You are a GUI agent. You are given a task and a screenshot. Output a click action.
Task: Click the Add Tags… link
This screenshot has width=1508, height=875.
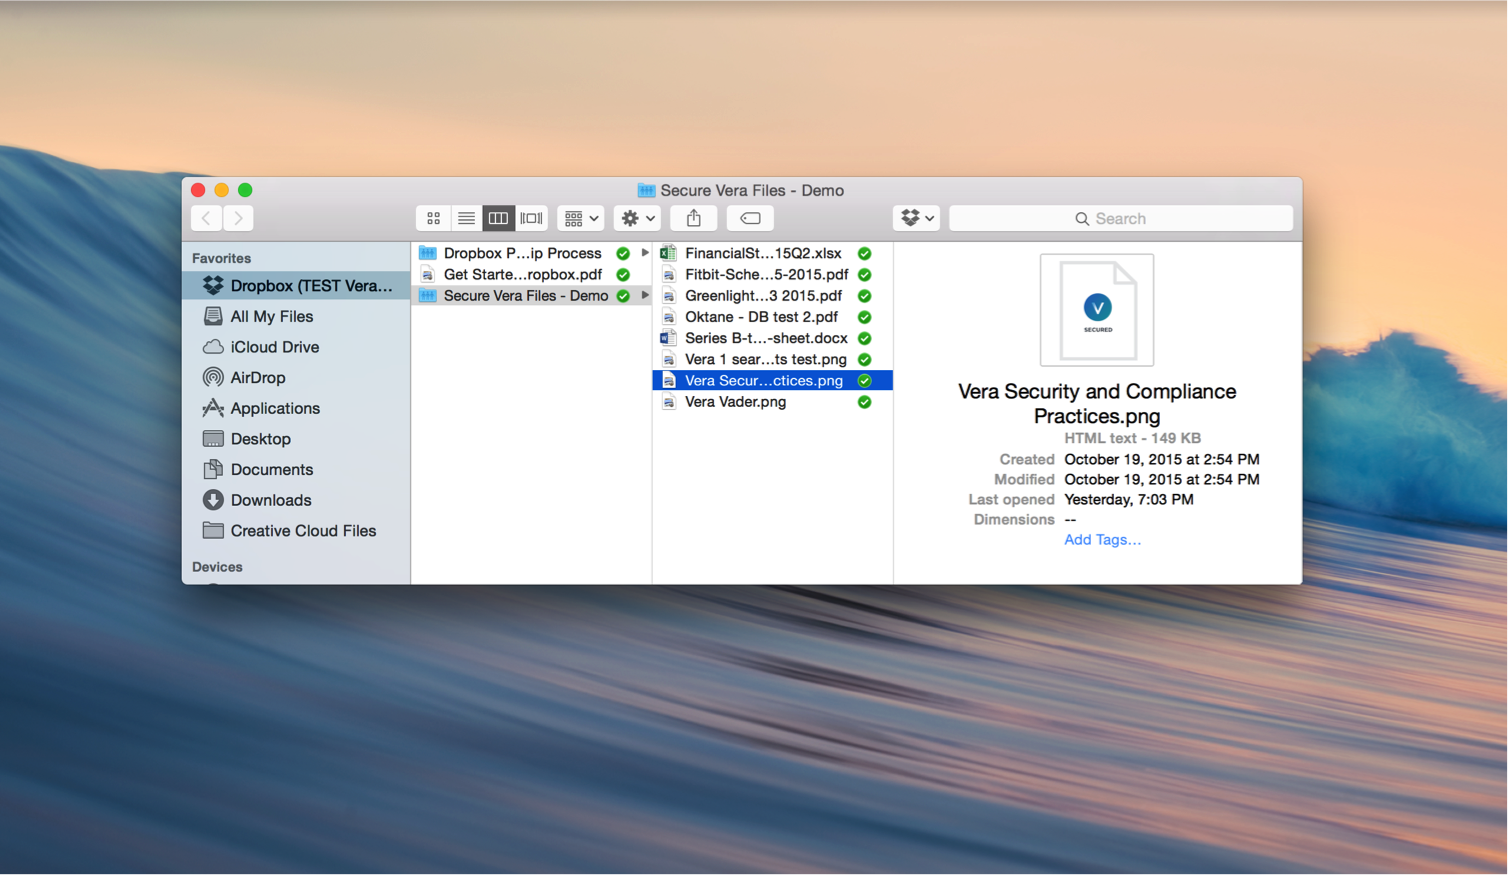1102,540
